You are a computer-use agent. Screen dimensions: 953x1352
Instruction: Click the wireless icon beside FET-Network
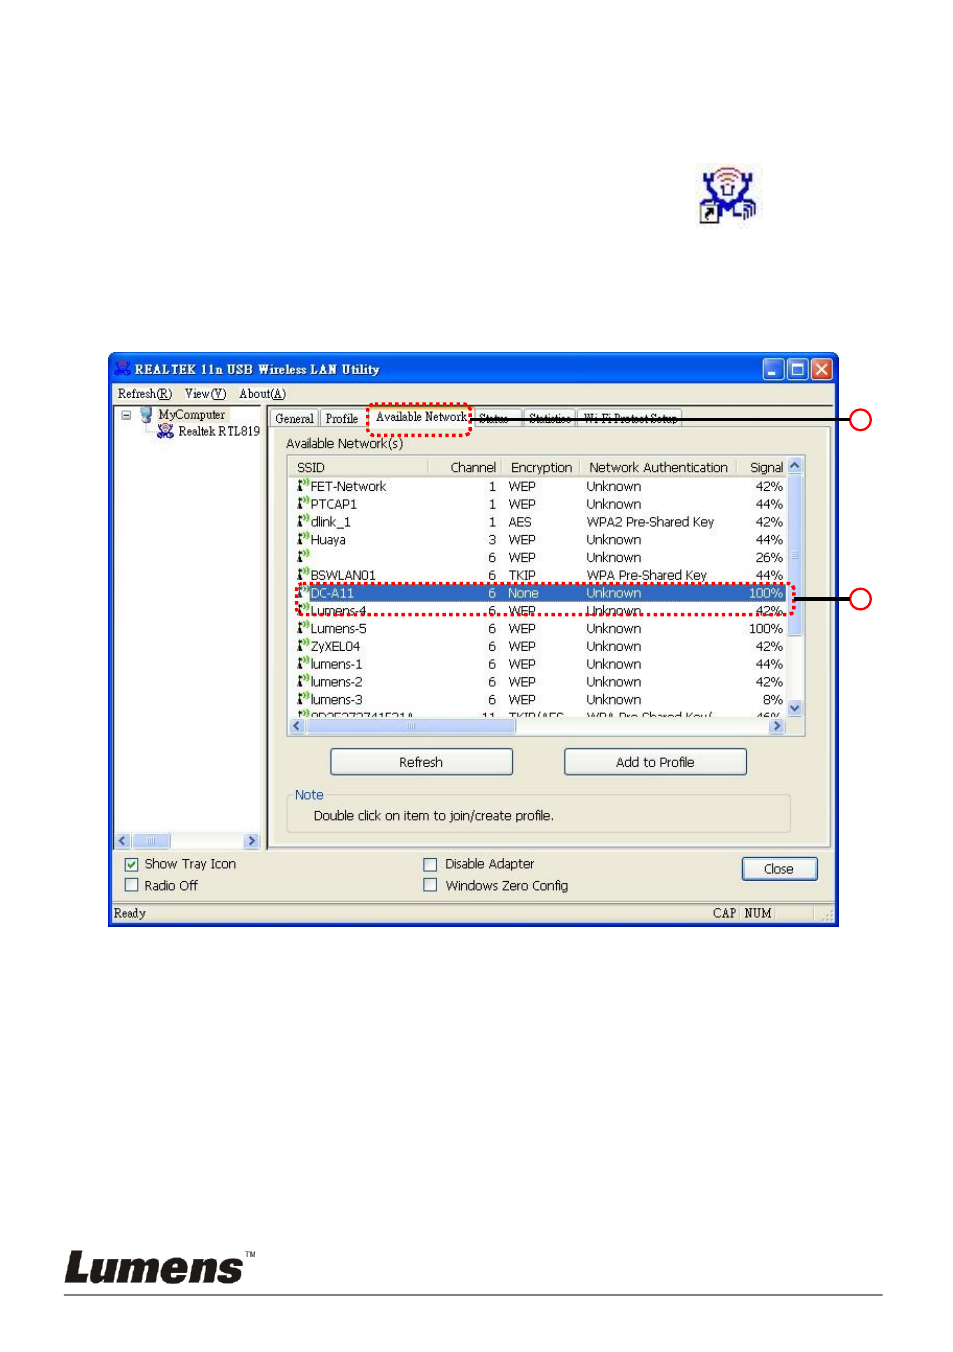tap(303, 485)
